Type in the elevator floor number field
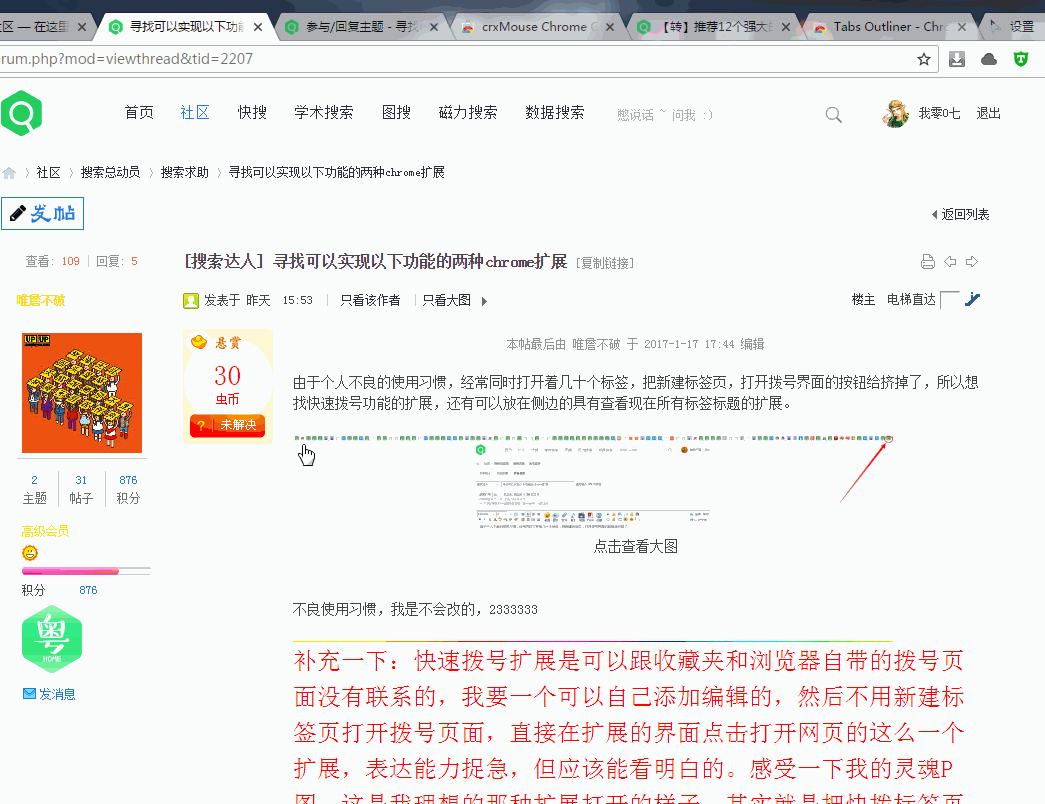 click(x=949, y=299)
